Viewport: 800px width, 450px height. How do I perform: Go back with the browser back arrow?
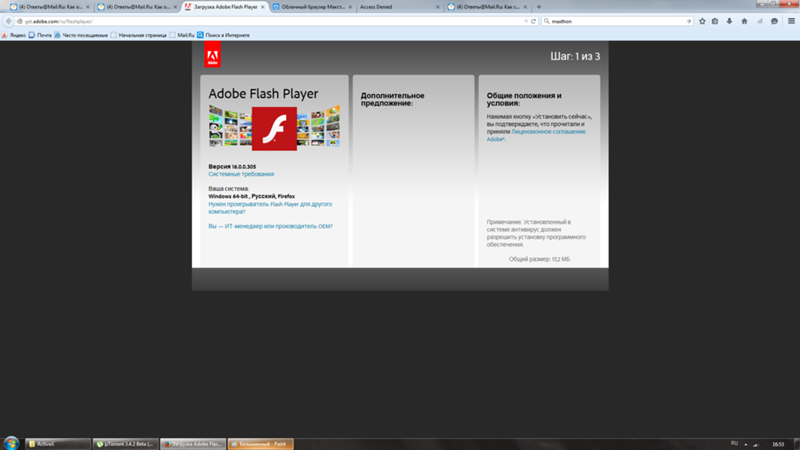coord(8,21)
